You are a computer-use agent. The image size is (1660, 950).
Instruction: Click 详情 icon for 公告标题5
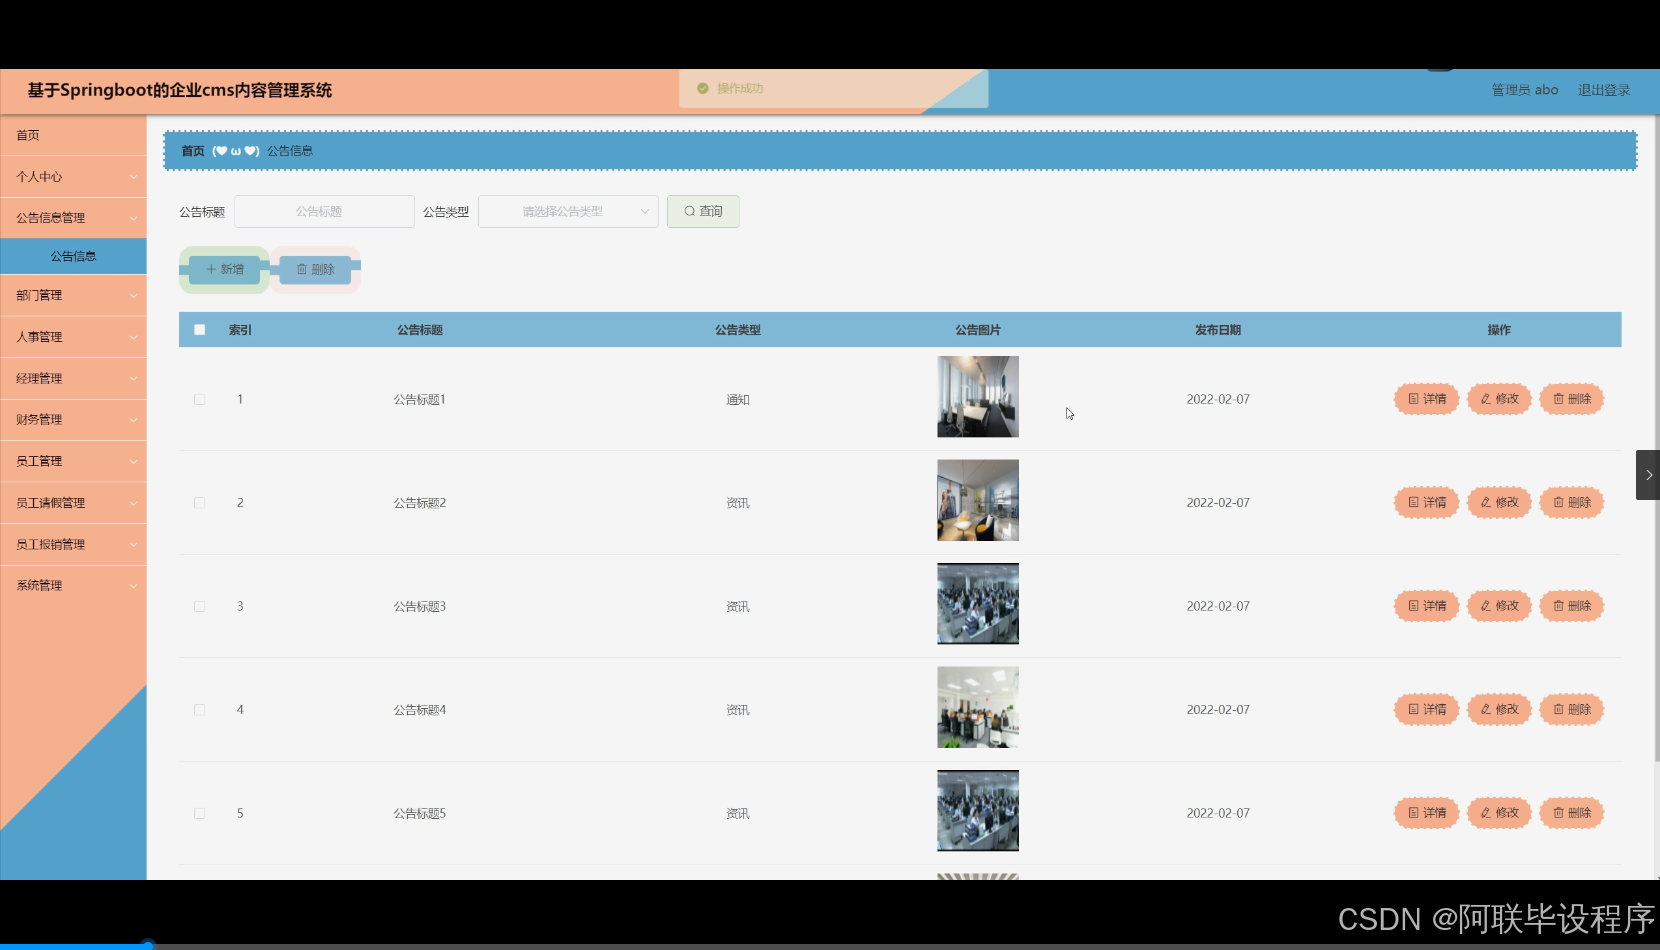pos(1425,812)
